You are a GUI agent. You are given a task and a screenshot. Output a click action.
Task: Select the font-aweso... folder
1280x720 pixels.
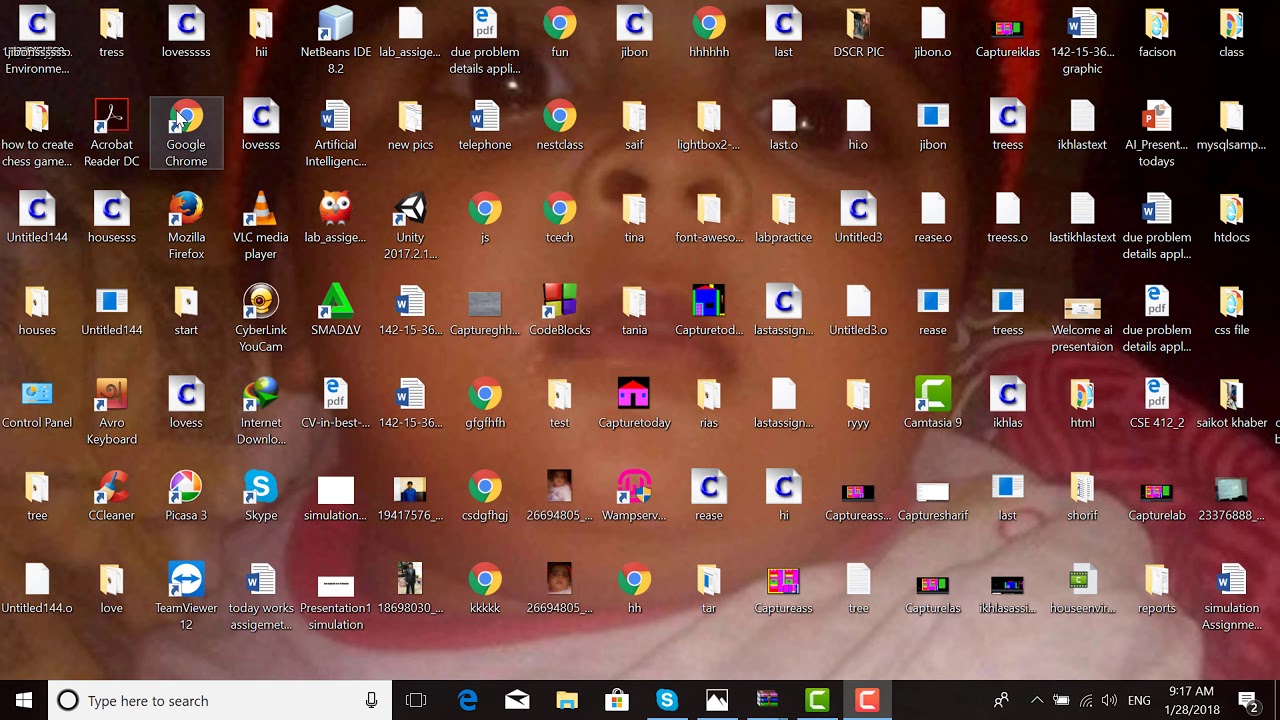pyautogui.click(x=709, y=218)
